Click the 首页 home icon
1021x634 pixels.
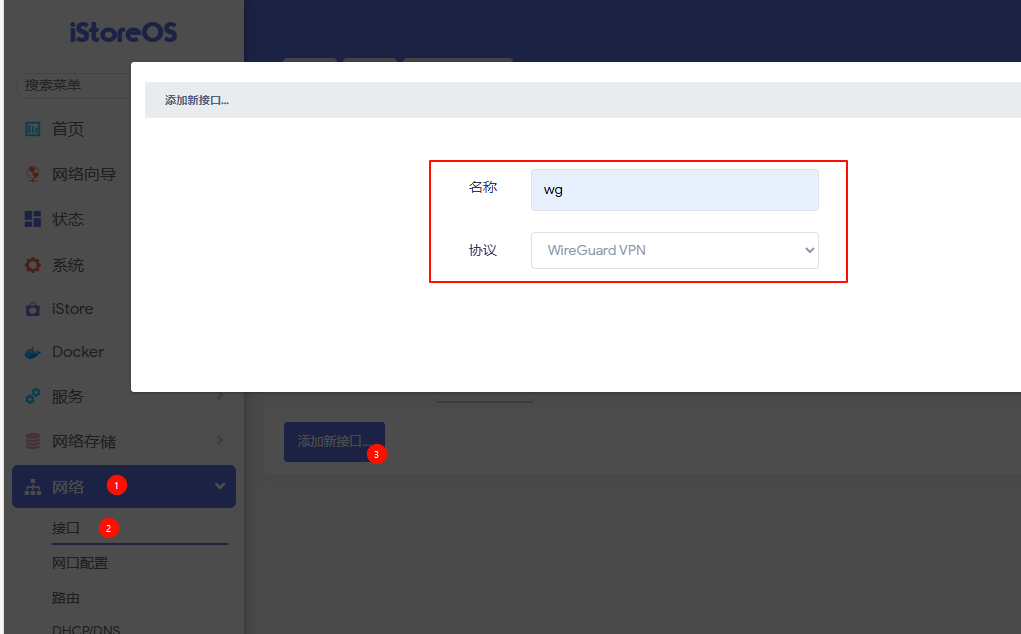[x=33, y=129]
